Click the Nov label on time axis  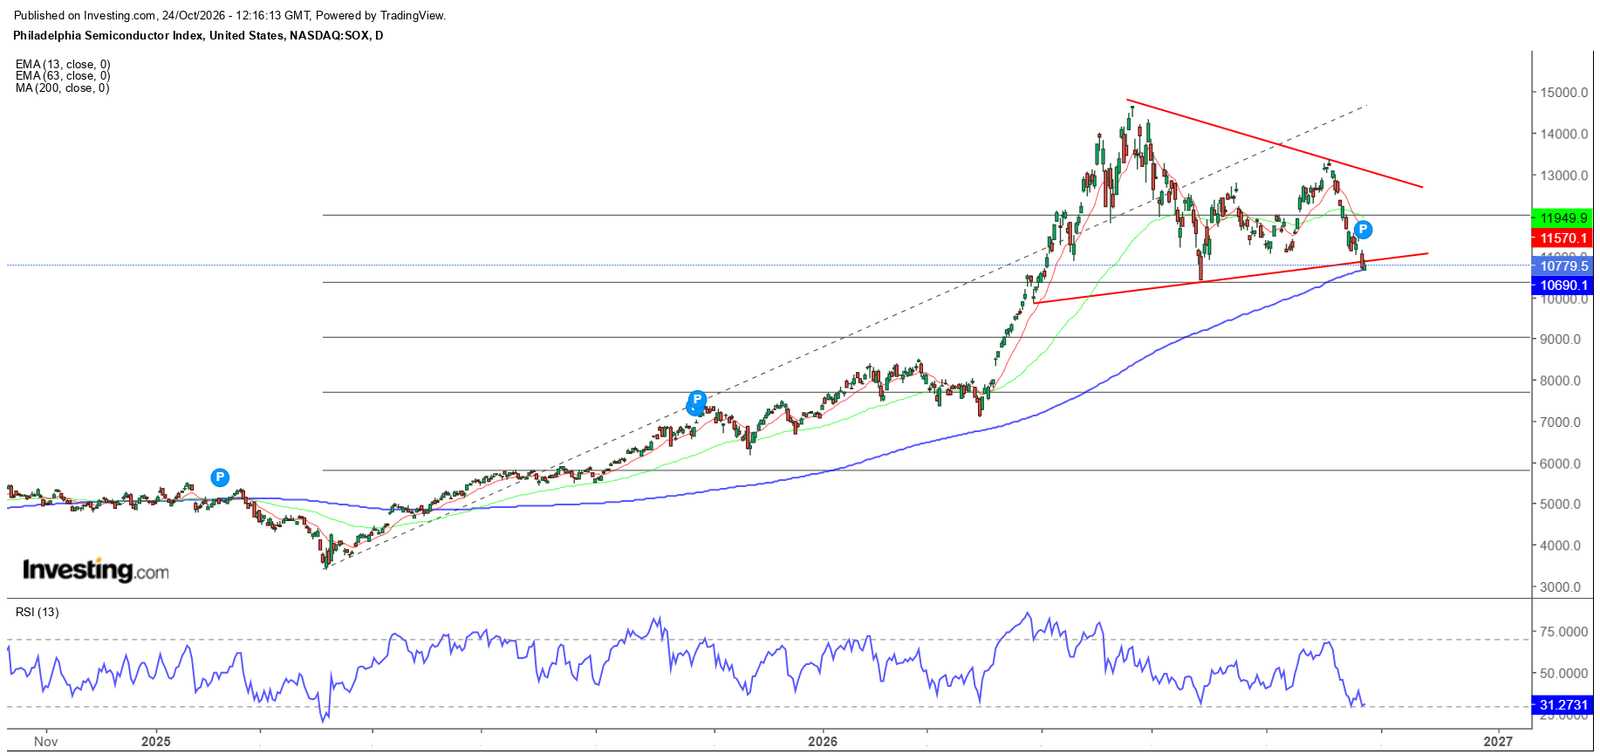[x=45, y=742]
